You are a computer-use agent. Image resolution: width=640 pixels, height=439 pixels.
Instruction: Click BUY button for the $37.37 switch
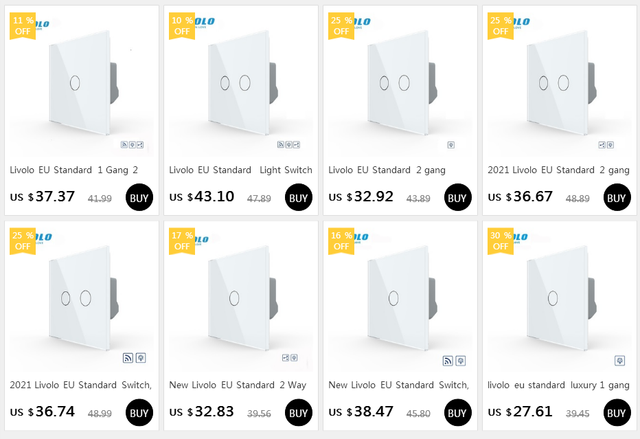tap(139, 197)
